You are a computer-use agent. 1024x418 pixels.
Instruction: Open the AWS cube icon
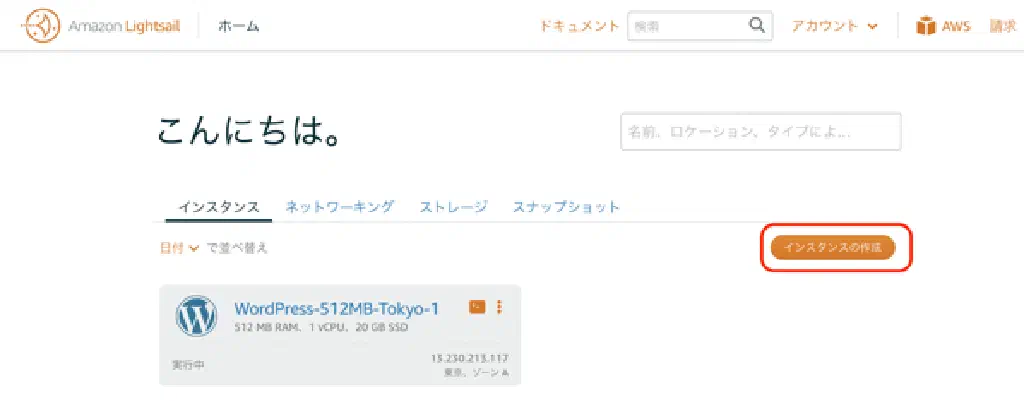pyautogui.click(x=925, y=26)
